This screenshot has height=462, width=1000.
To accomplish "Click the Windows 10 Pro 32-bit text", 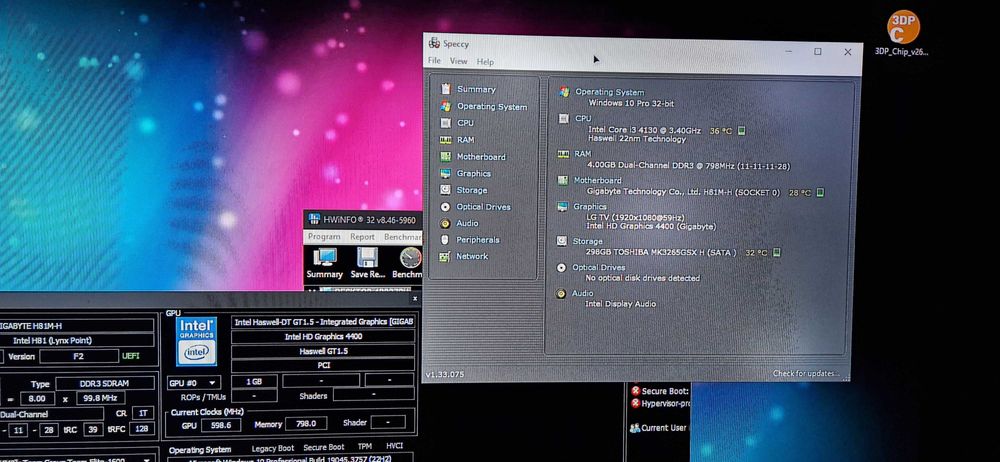I will 631,103.
